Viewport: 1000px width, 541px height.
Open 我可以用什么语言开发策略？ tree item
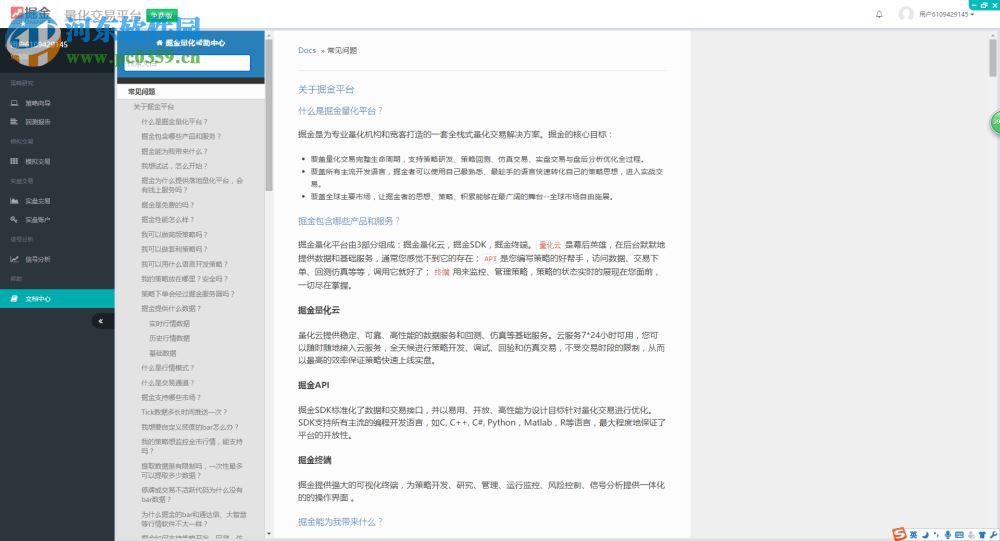coord(184,263)
